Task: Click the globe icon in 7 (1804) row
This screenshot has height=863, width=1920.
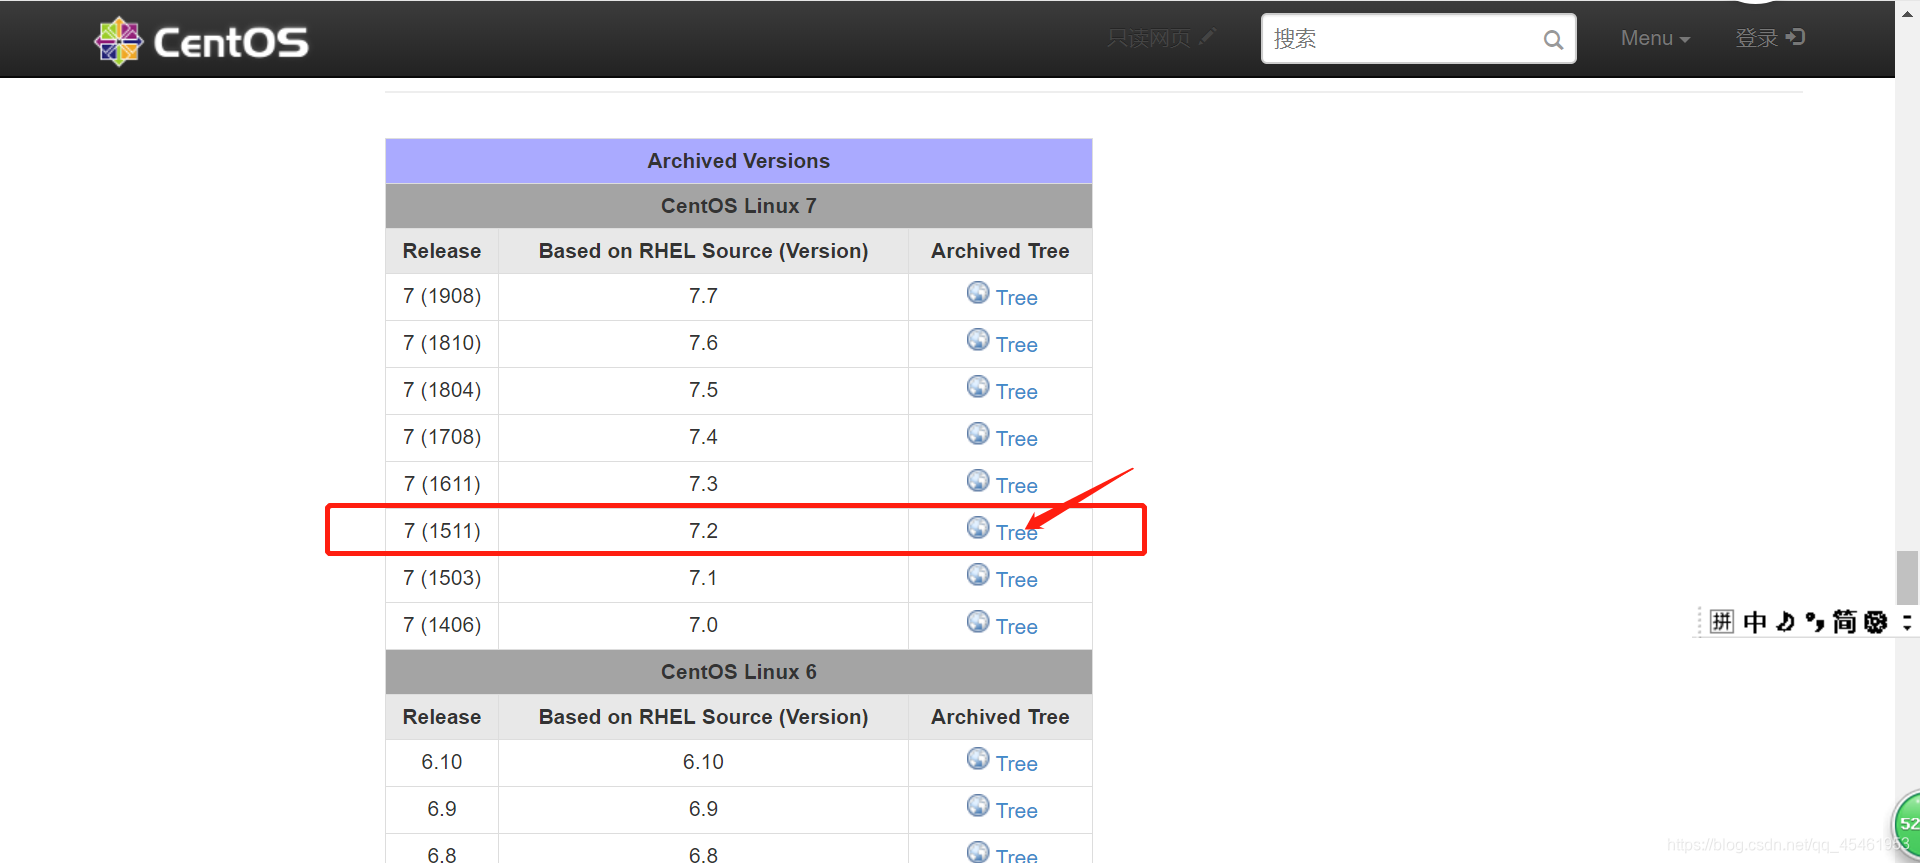Action: point(978,386)
